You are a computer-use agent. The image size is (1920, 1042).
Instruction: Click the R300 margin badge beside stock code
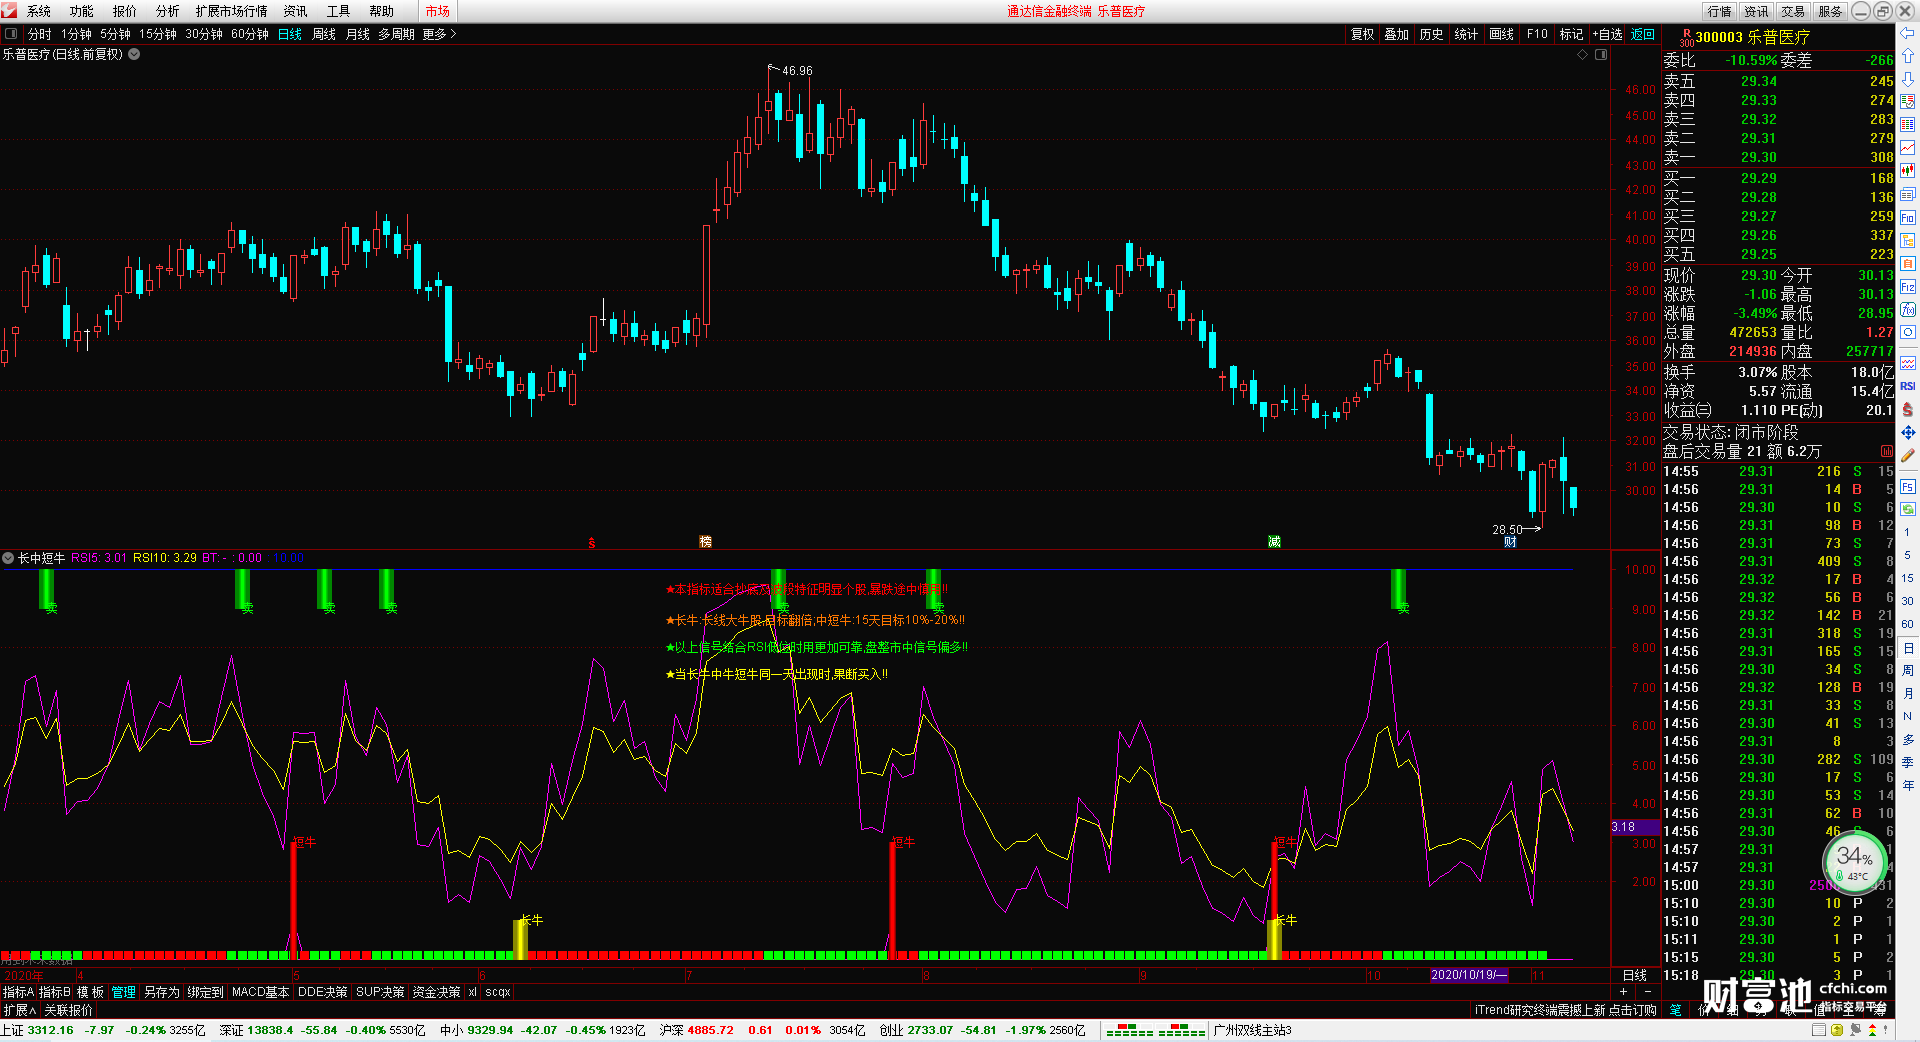(x=1686, y=37)
